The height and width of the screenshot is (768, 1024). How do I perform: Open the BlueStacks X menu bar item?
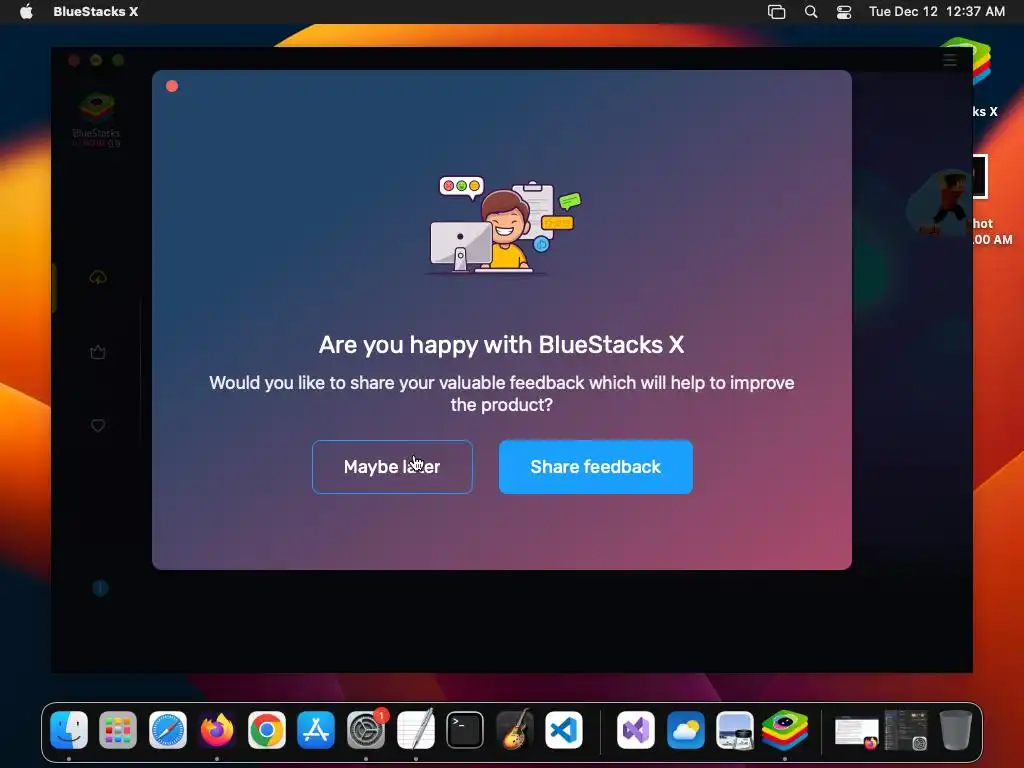point(95,12)
